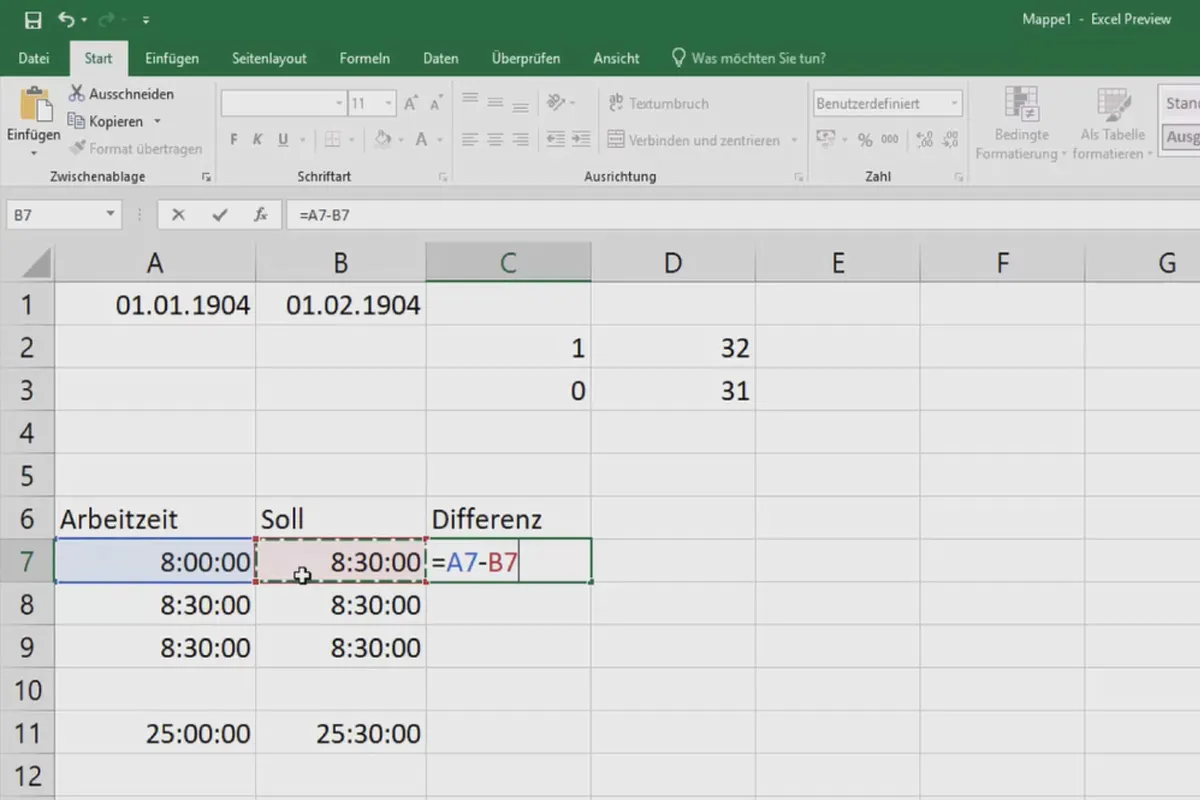Click the increase font size icon
1200x800 pixels.
click(x=411, y=103)
